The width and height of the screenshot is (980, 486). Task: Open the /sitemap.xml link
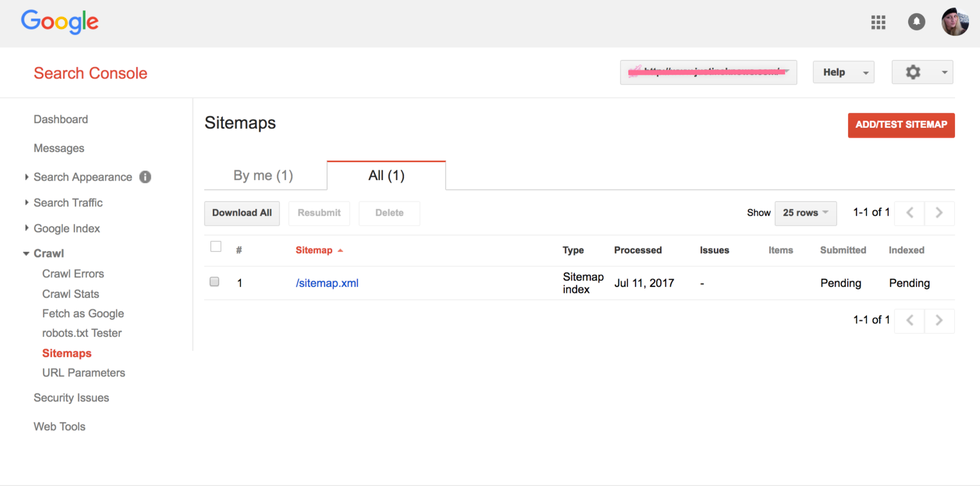(327, 283)
